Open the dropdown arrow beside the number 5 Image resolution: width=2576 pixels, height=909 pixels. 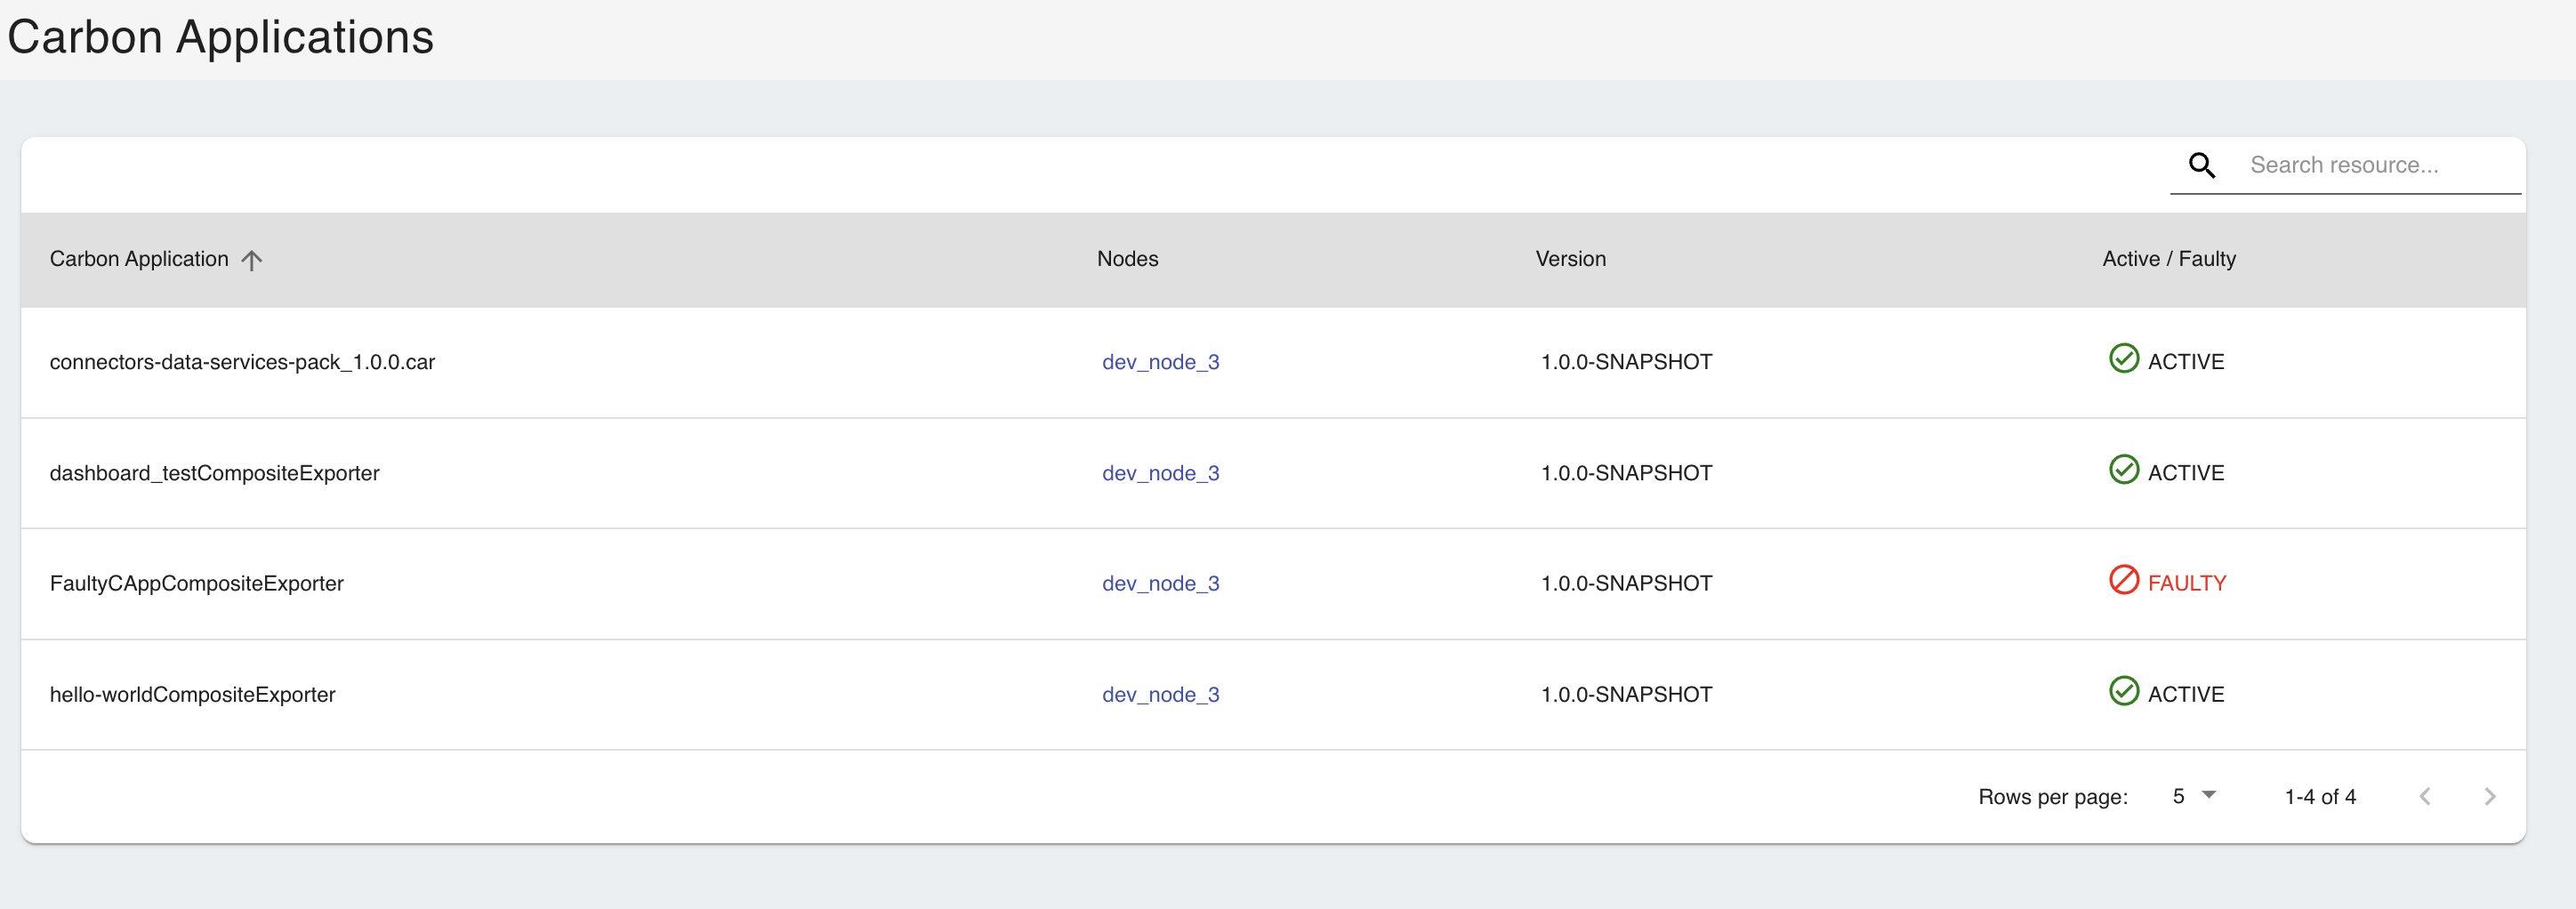(2209, 795)
